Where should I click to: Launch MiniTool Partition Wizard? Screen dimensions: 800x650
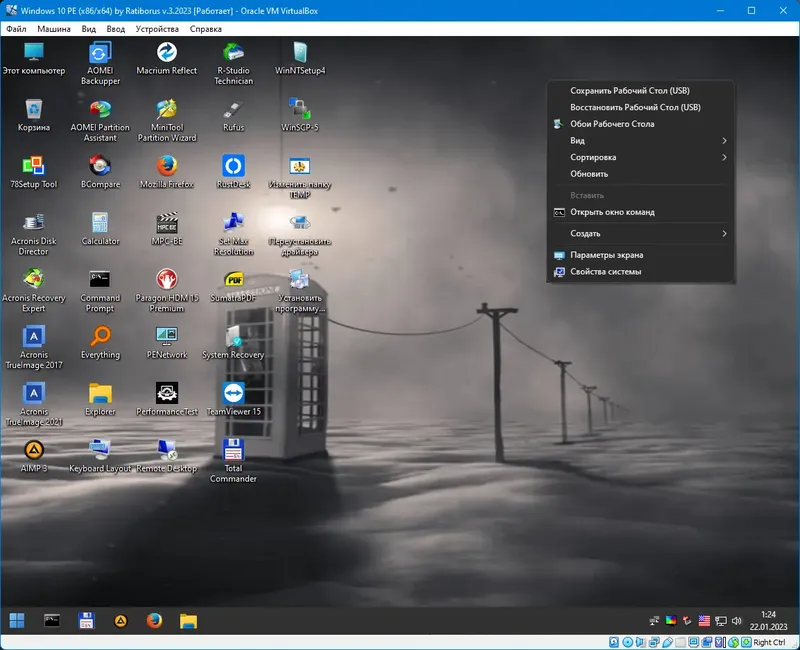(166, 110)
